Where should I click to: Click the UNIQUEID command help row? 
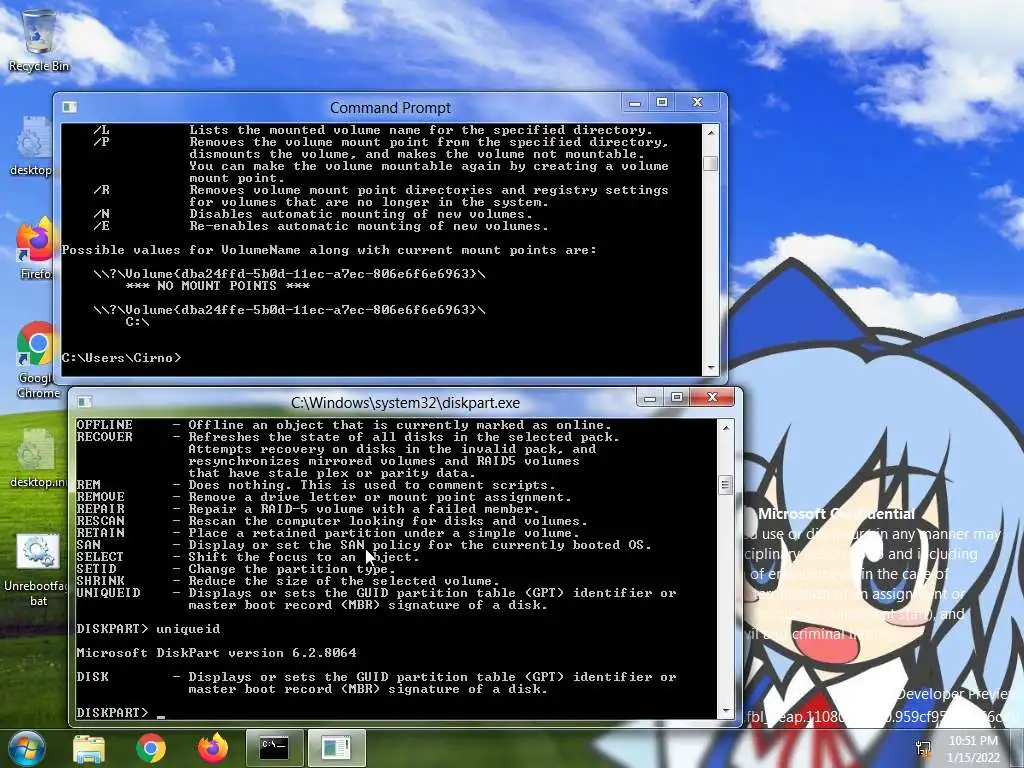click(376, 599)
